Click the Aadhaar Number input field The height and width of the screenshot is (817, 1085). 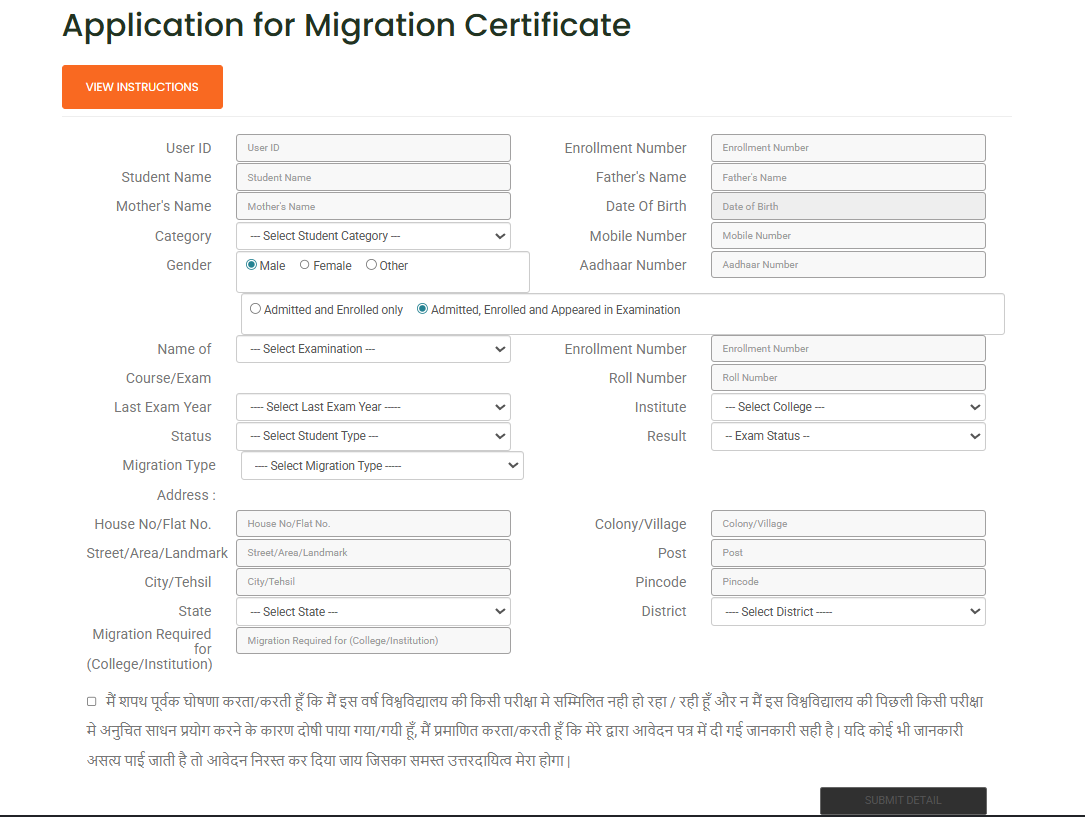tap(847, 264)
